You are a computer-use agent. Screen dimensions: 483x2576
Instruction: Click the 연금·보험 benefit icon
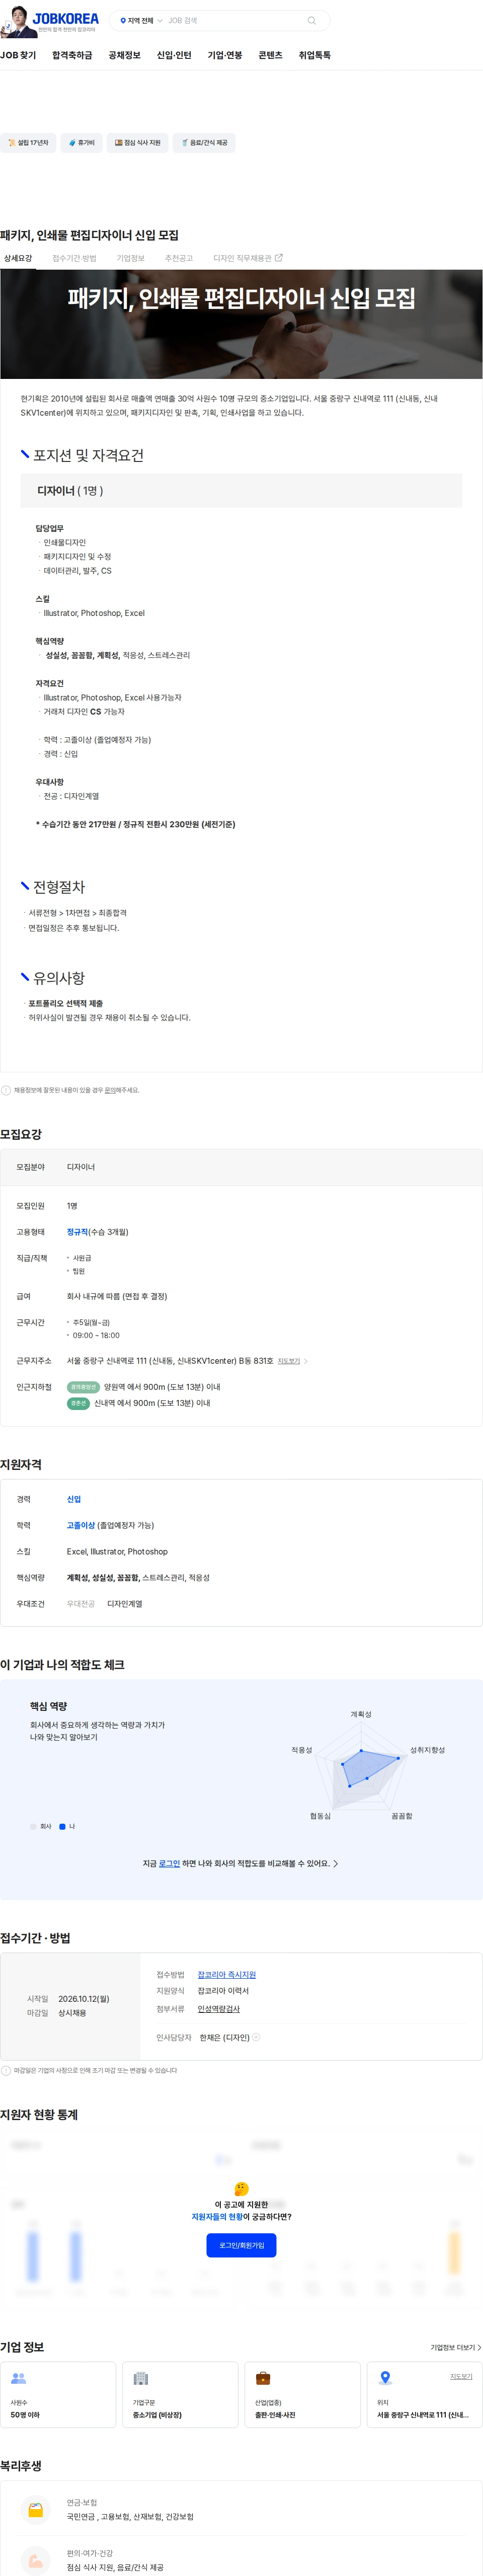click(35, 2510)
